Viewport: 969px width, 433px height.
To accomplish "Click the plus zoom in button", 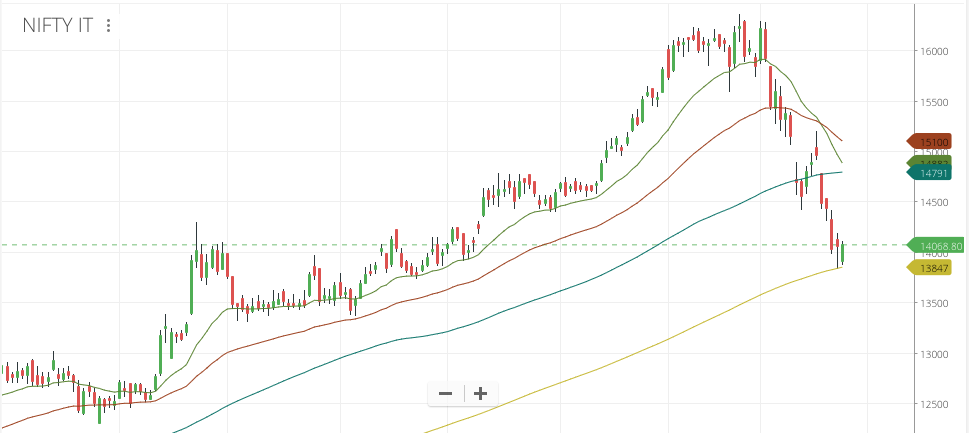I will pyautogui.click(x=480, y=393).
